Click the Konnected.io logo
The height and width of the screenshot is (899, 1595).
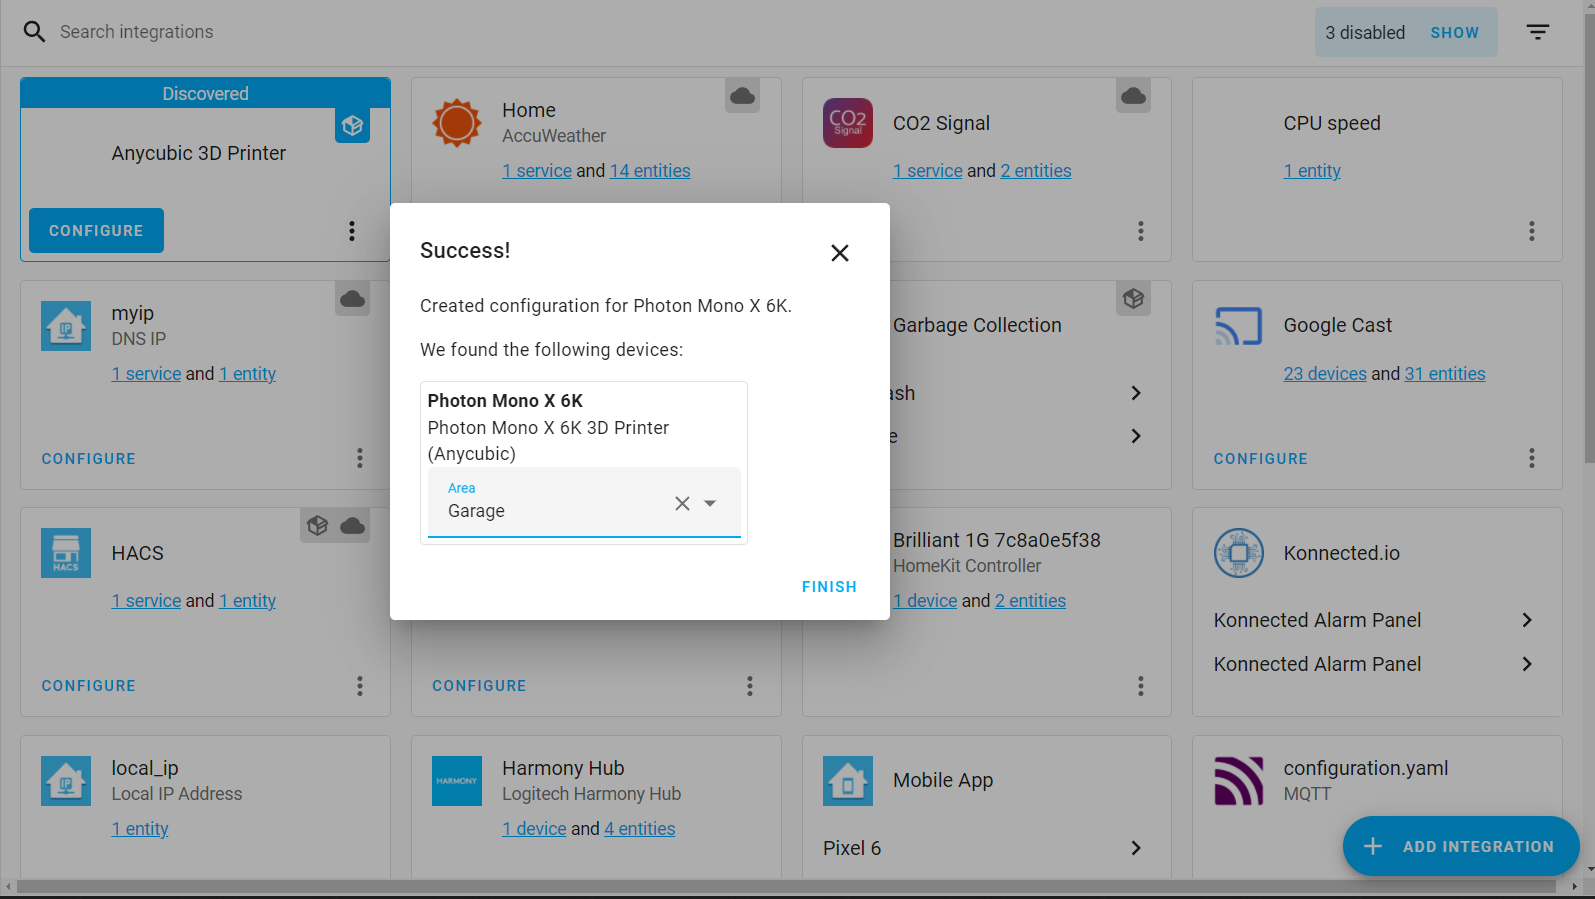click(1239, 553)
